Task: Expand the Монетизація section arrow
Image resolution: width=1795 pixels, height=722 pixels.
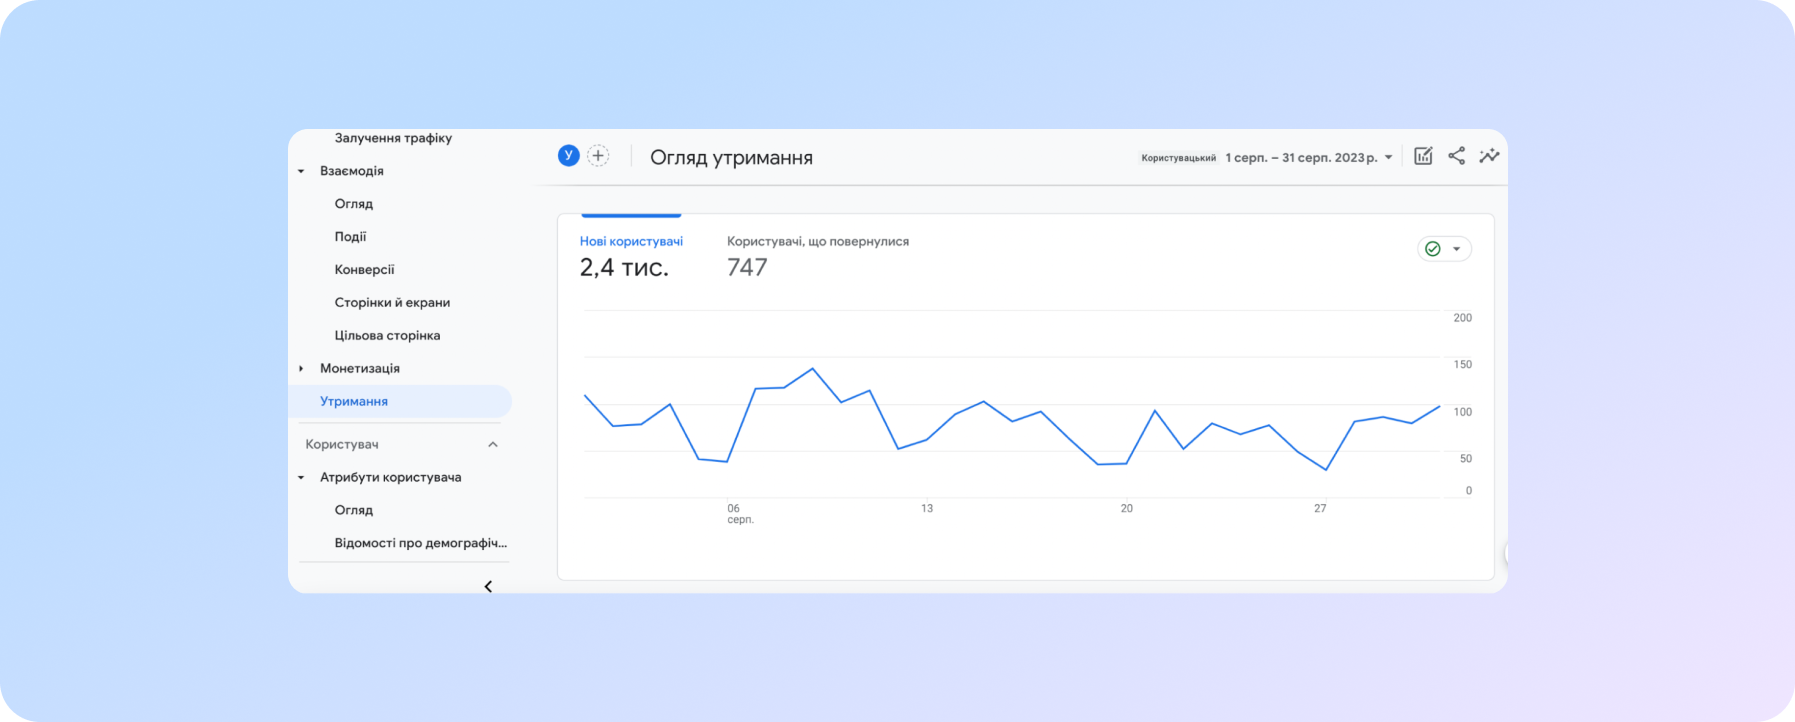Action: tap(301, 369)
